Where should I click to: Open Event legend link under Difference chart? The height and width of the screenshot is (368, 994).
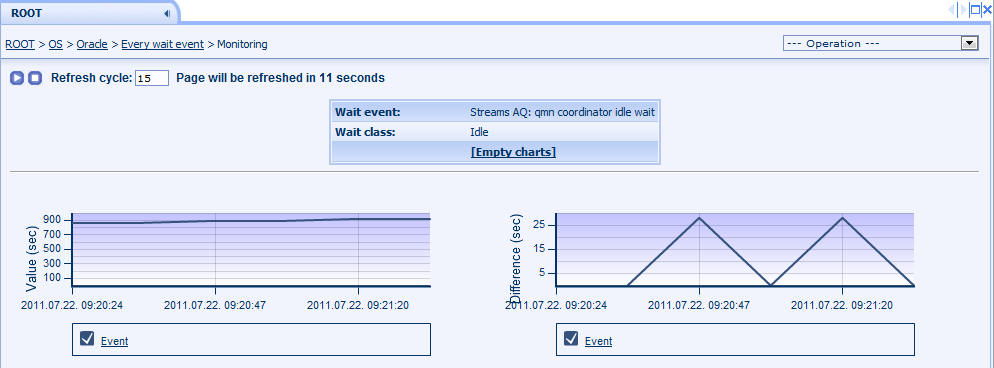click(x=598, y=341)
